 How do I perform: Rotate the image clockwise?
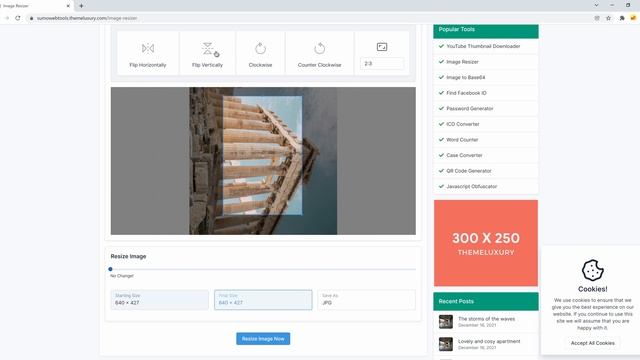pos(260,53)
